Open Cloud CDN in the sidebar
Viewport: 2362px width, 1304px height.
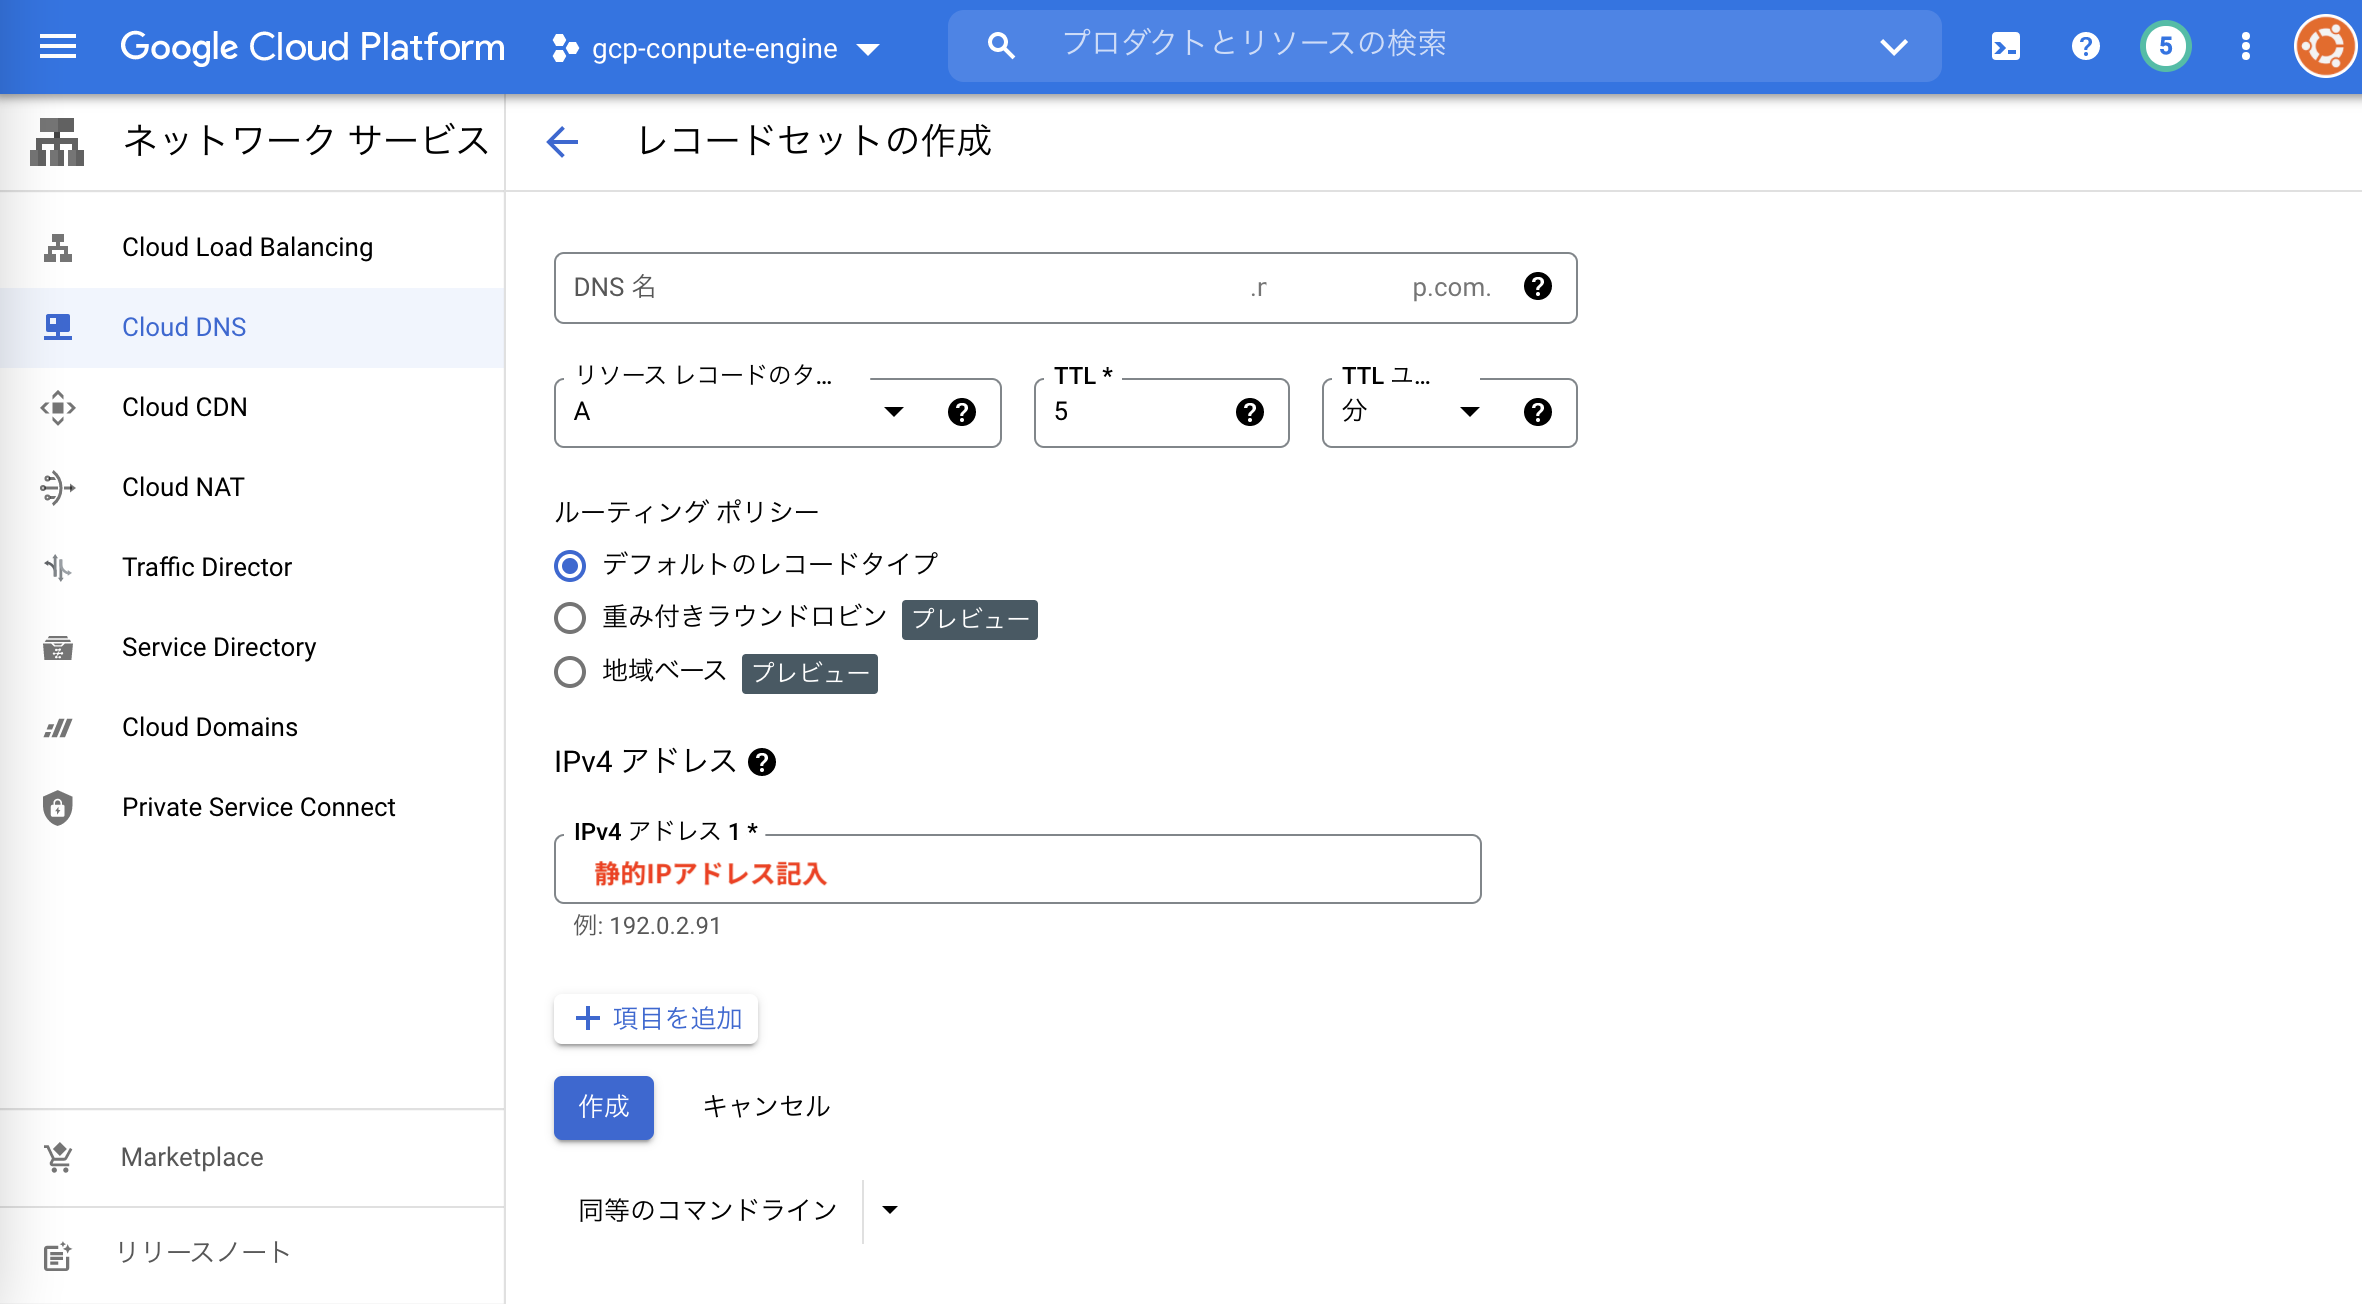[x=184, y=407]
